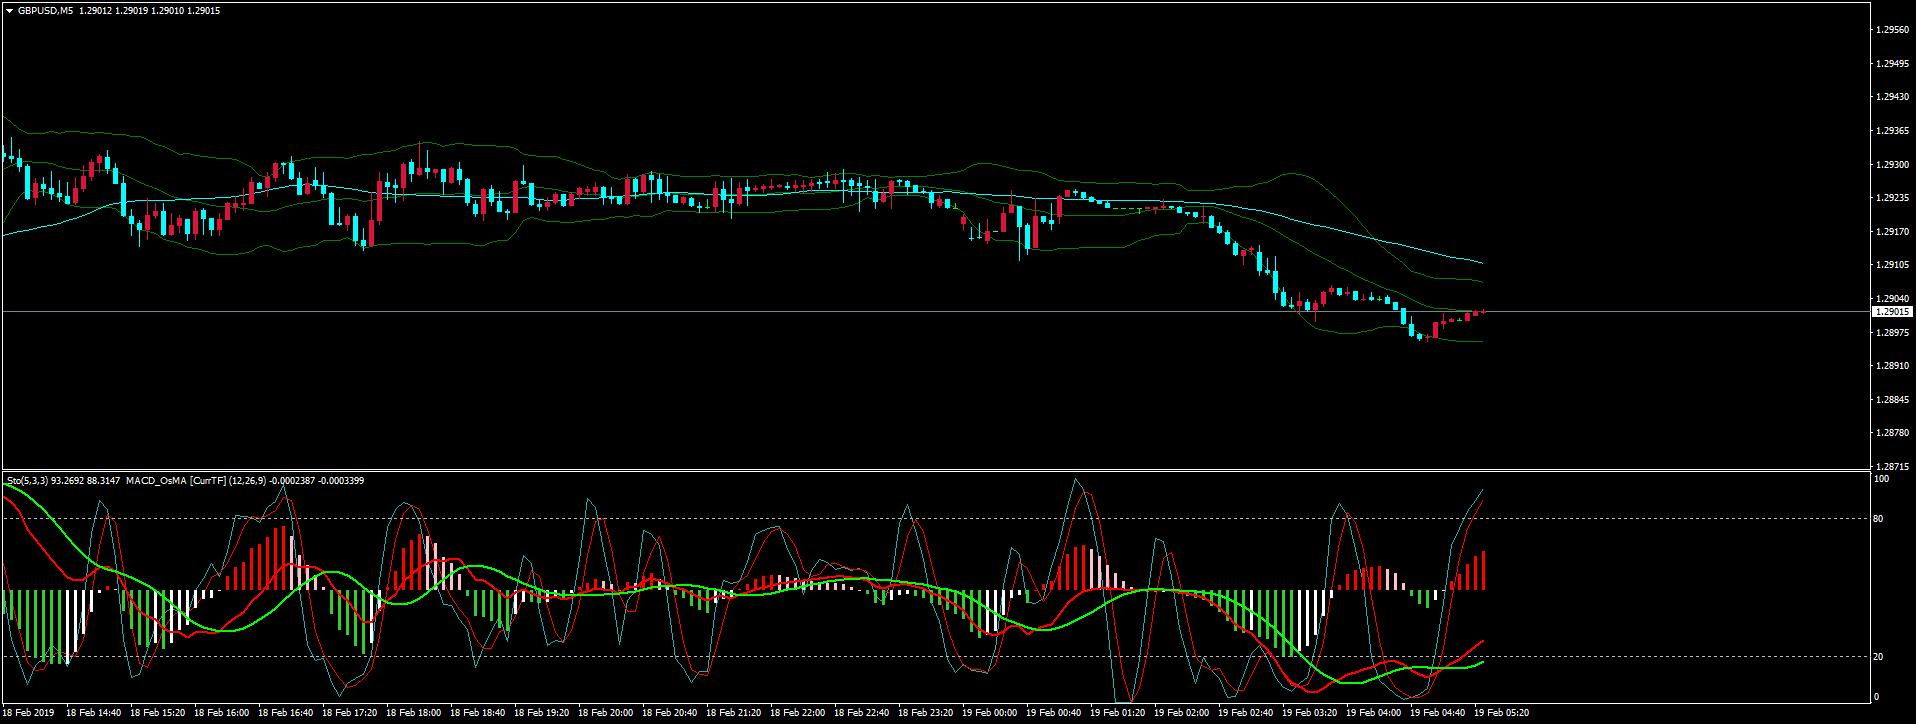
Task: Click the 1.29560 price axis label
Action: pyautogui.click(x=1892, y=30)
